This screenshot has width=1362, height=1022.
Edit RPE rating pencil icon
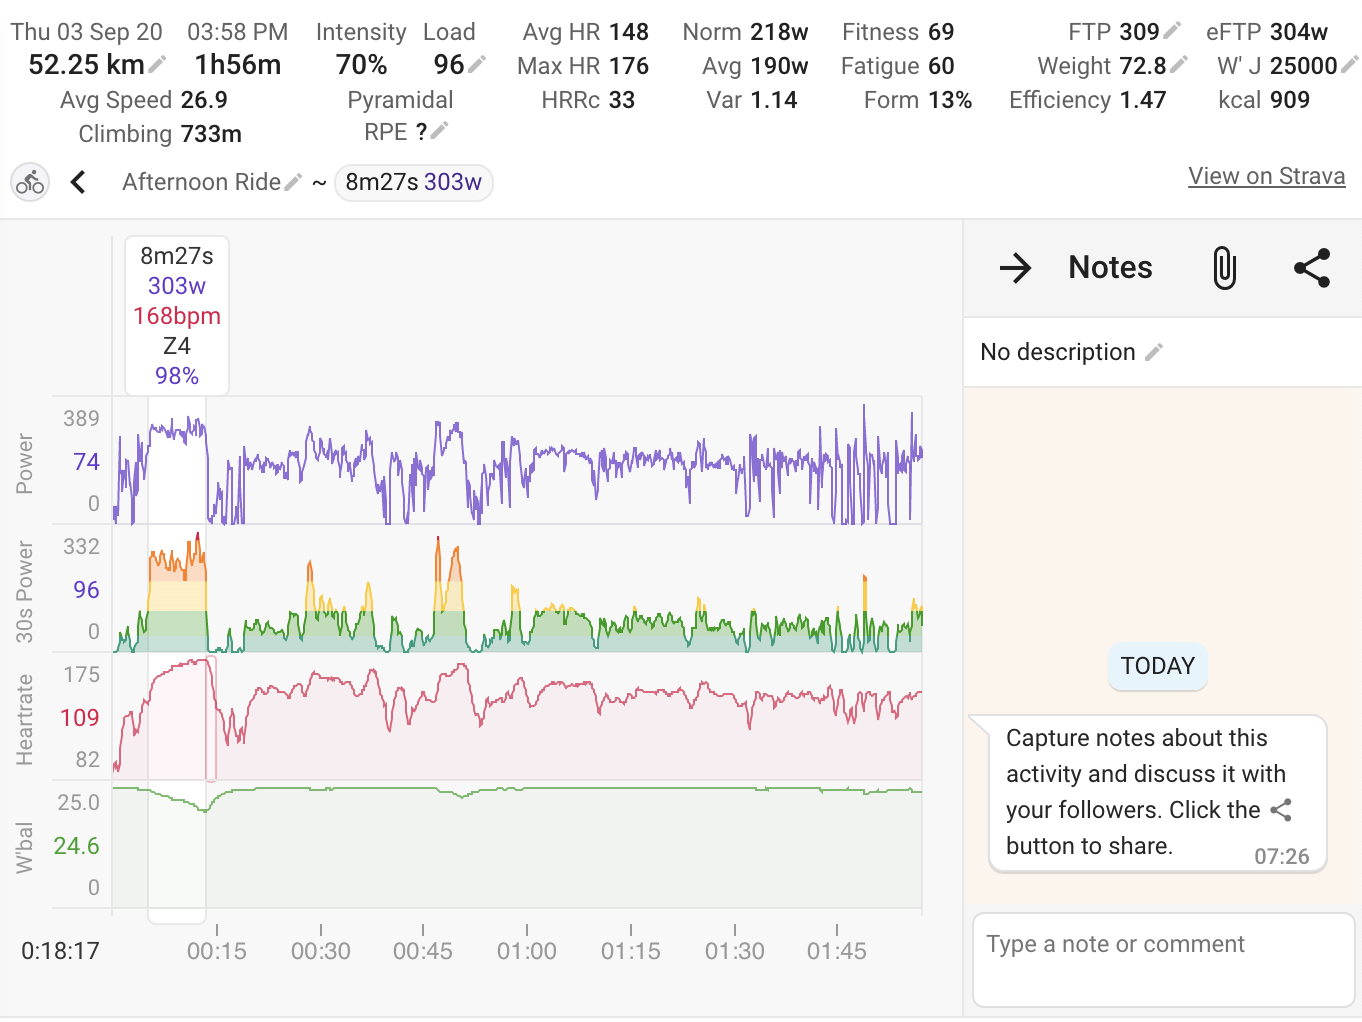tap(439, 131)
